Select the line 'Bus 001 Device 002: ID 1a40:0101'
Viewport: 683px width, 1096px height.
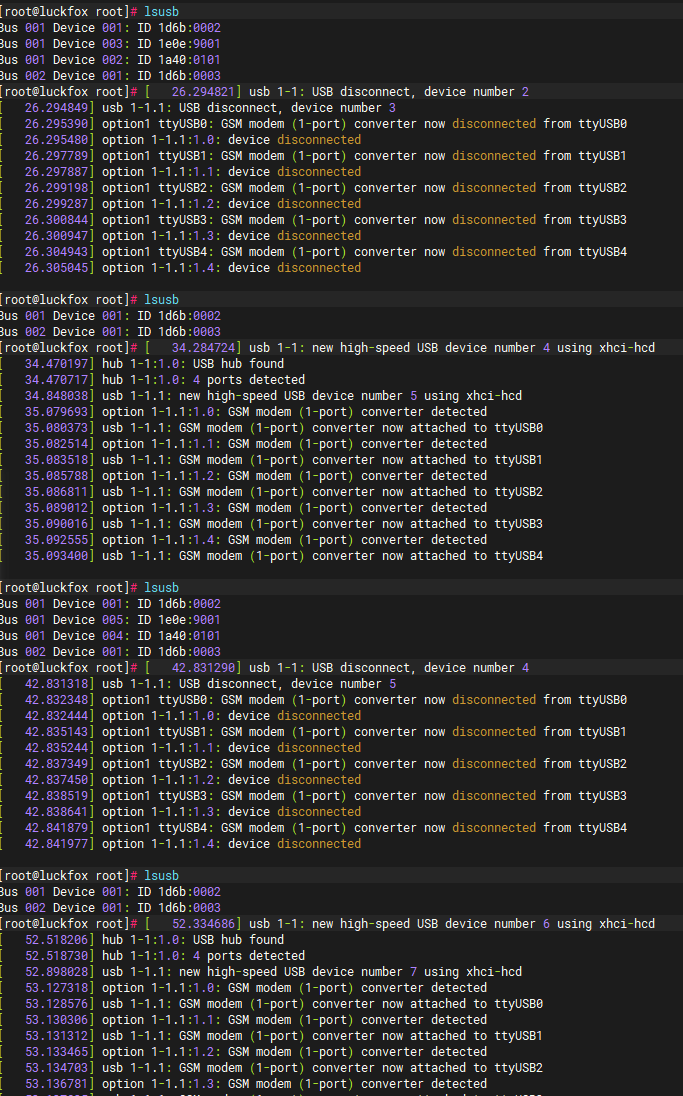(x=110, y=60)
